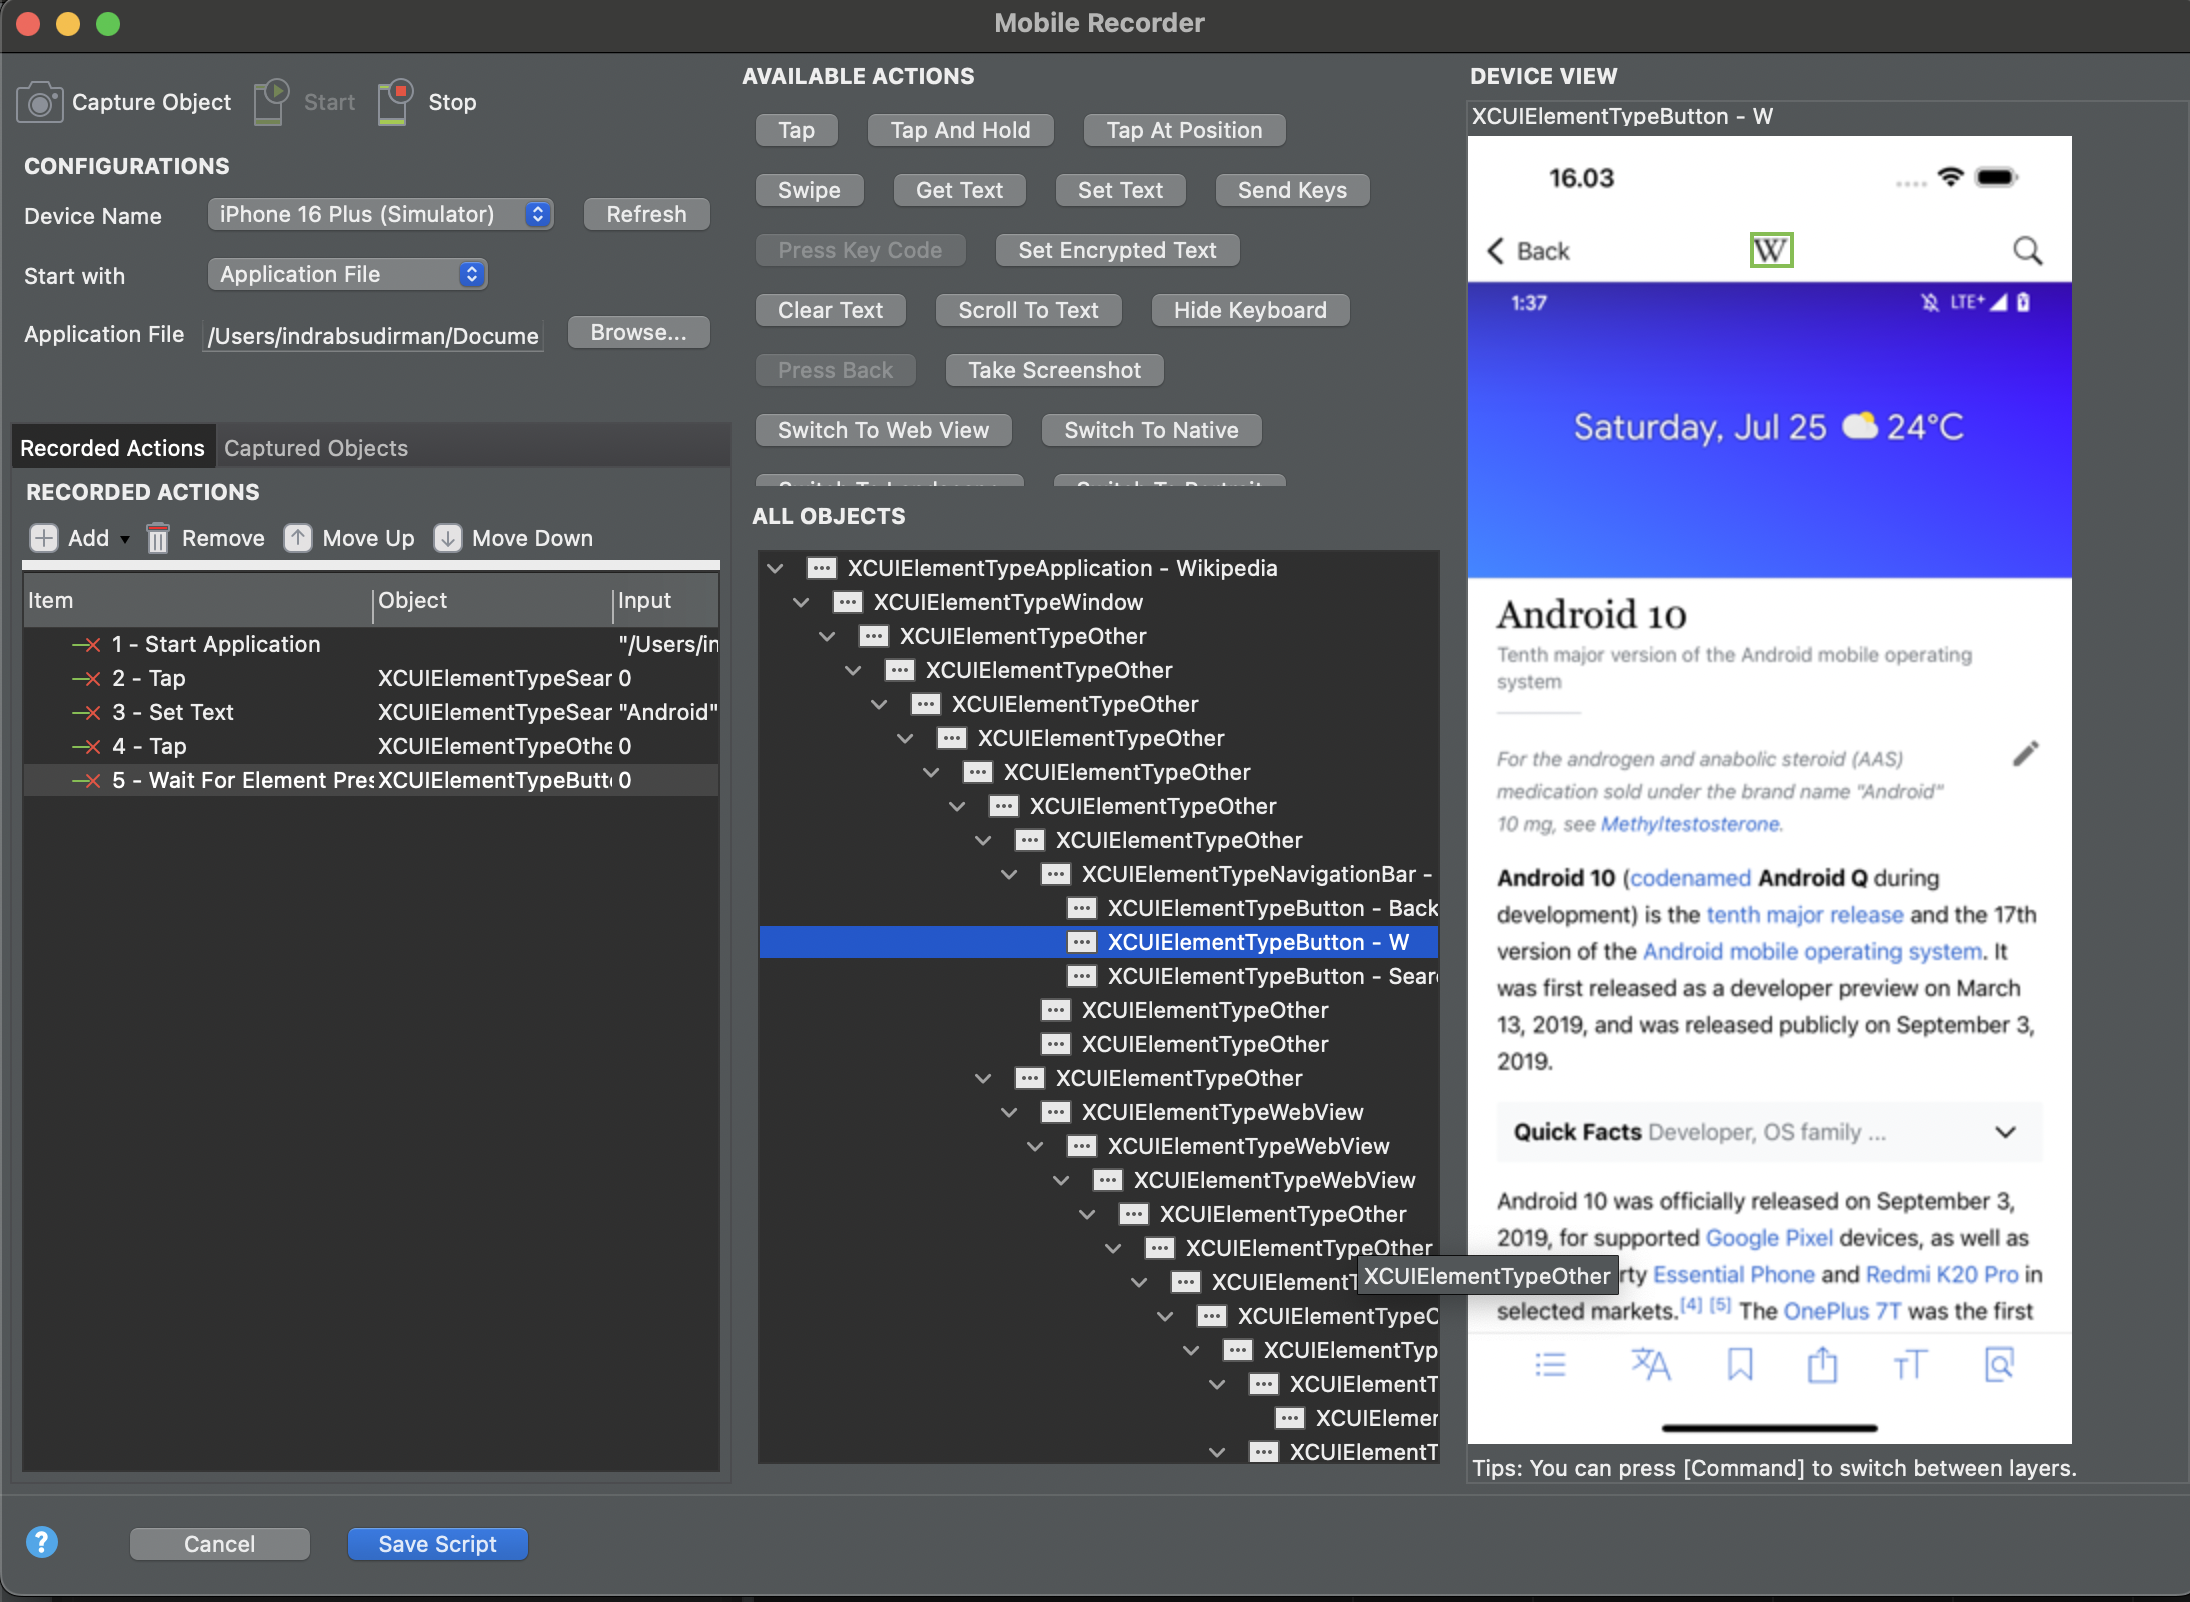The height and width of the screenshot is (1602, 2190).
Task: Expand the Quick Facts section chevron
Action: coord(2005,1132)
